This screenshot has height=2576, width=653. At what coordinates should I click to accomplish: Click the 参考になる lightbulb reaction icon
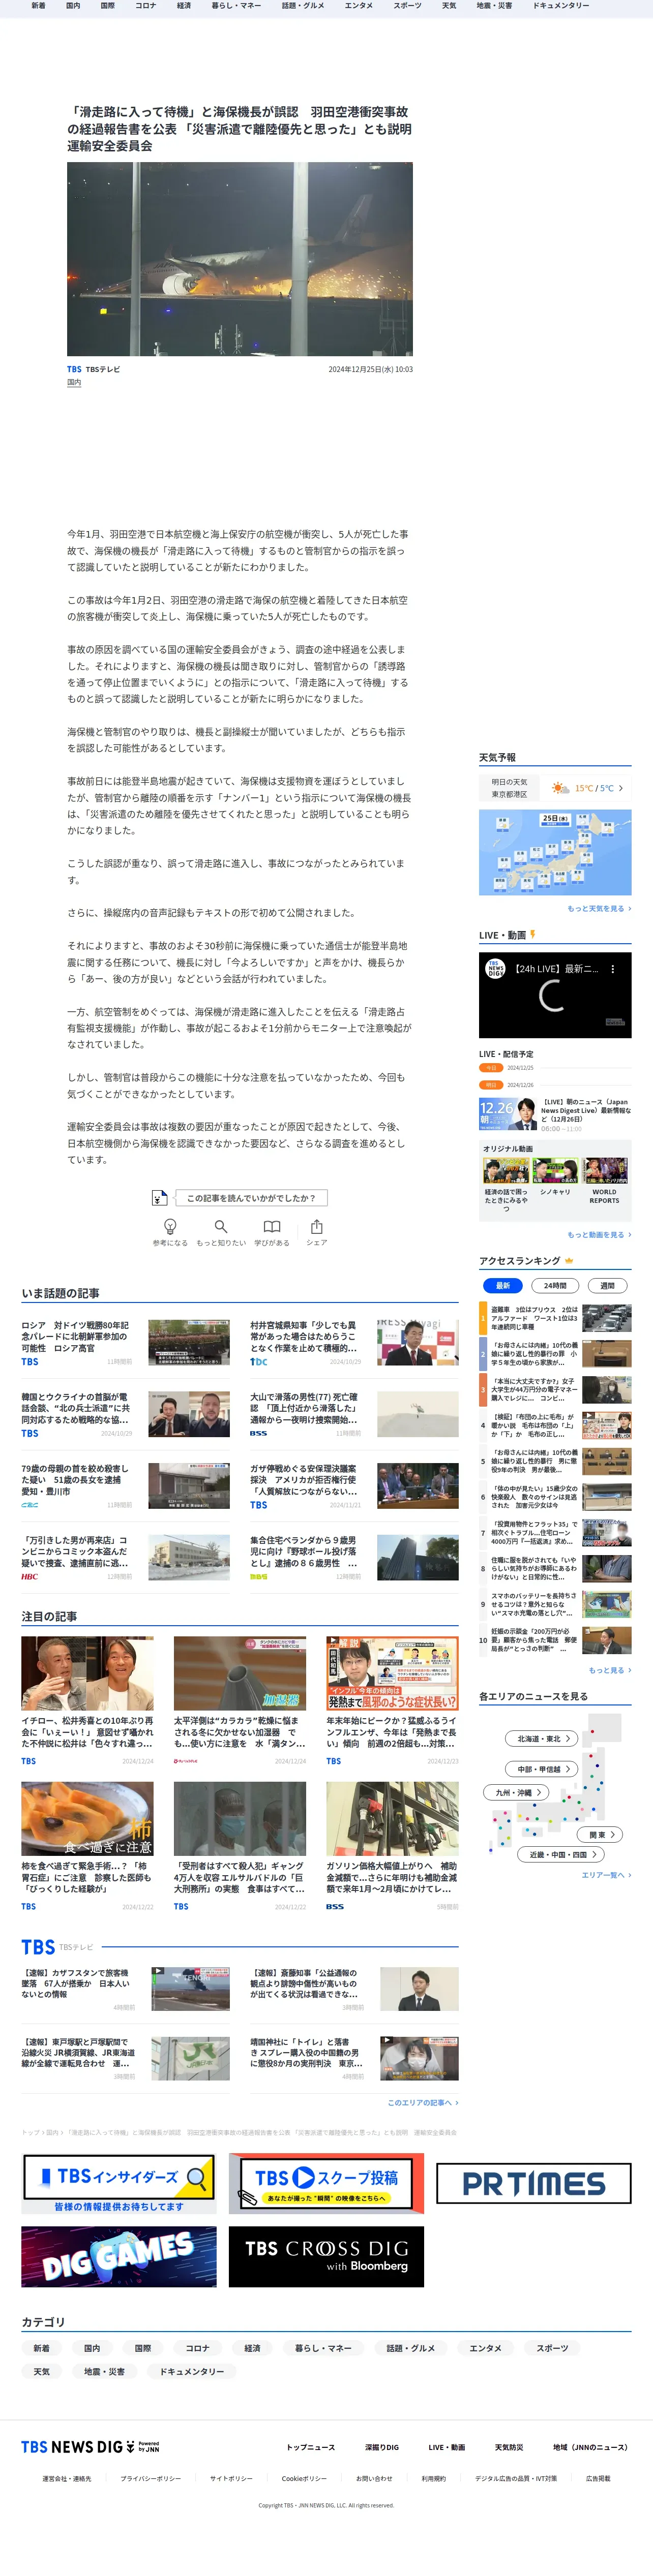[x=170, y=1226]
